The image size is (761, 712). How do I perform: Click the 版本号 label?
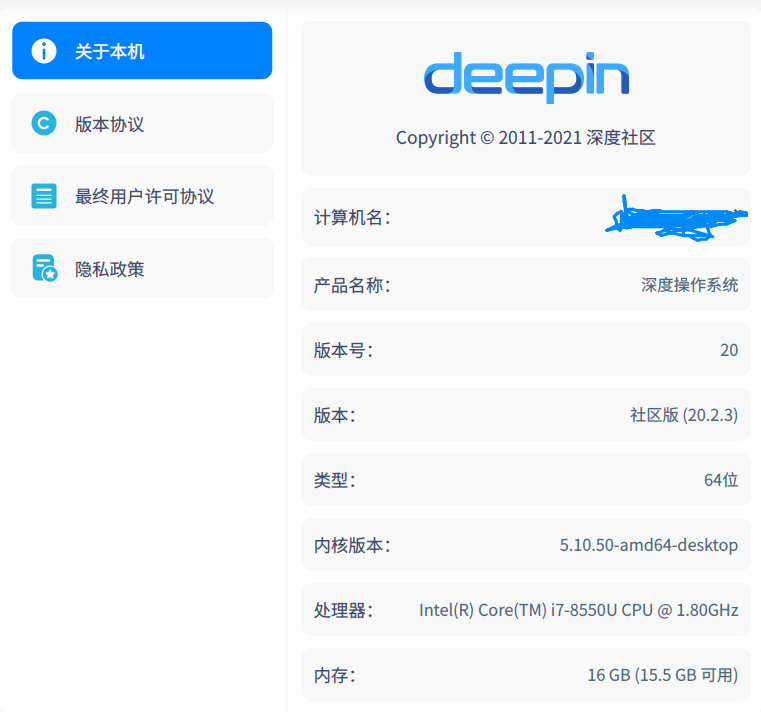(x=343, y=350)
